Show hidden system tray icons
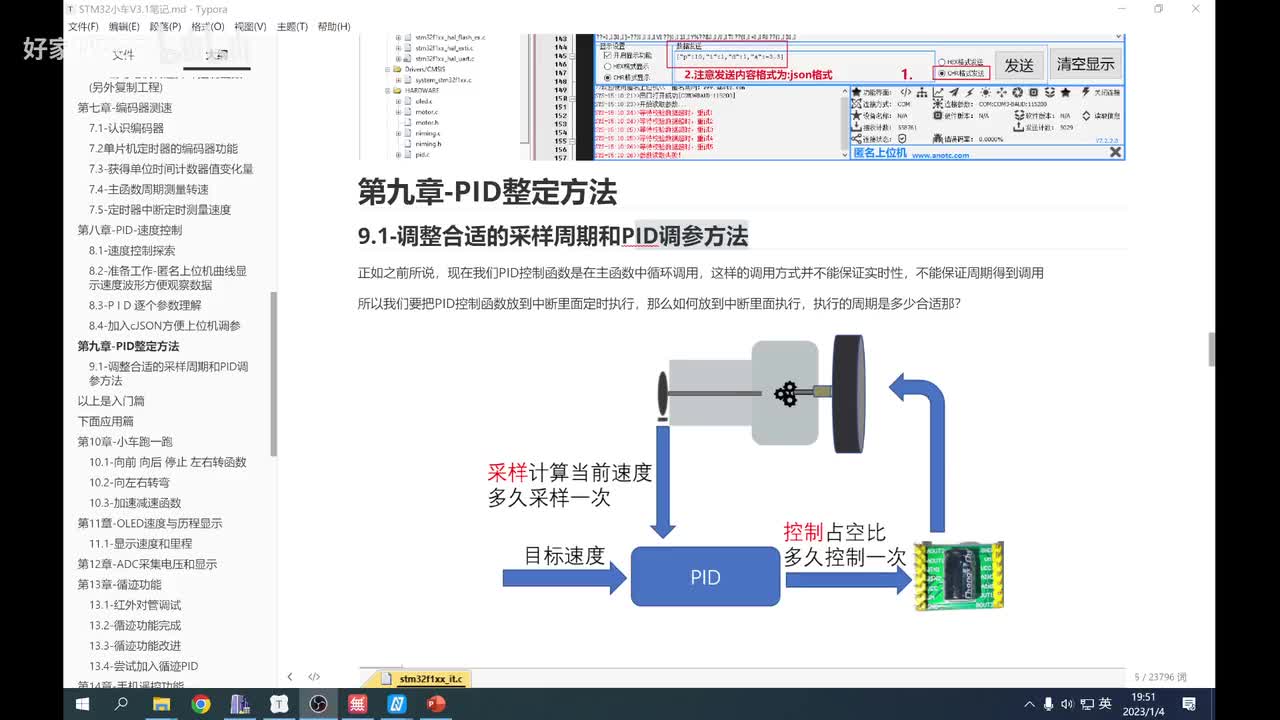 click(1030, 704)
